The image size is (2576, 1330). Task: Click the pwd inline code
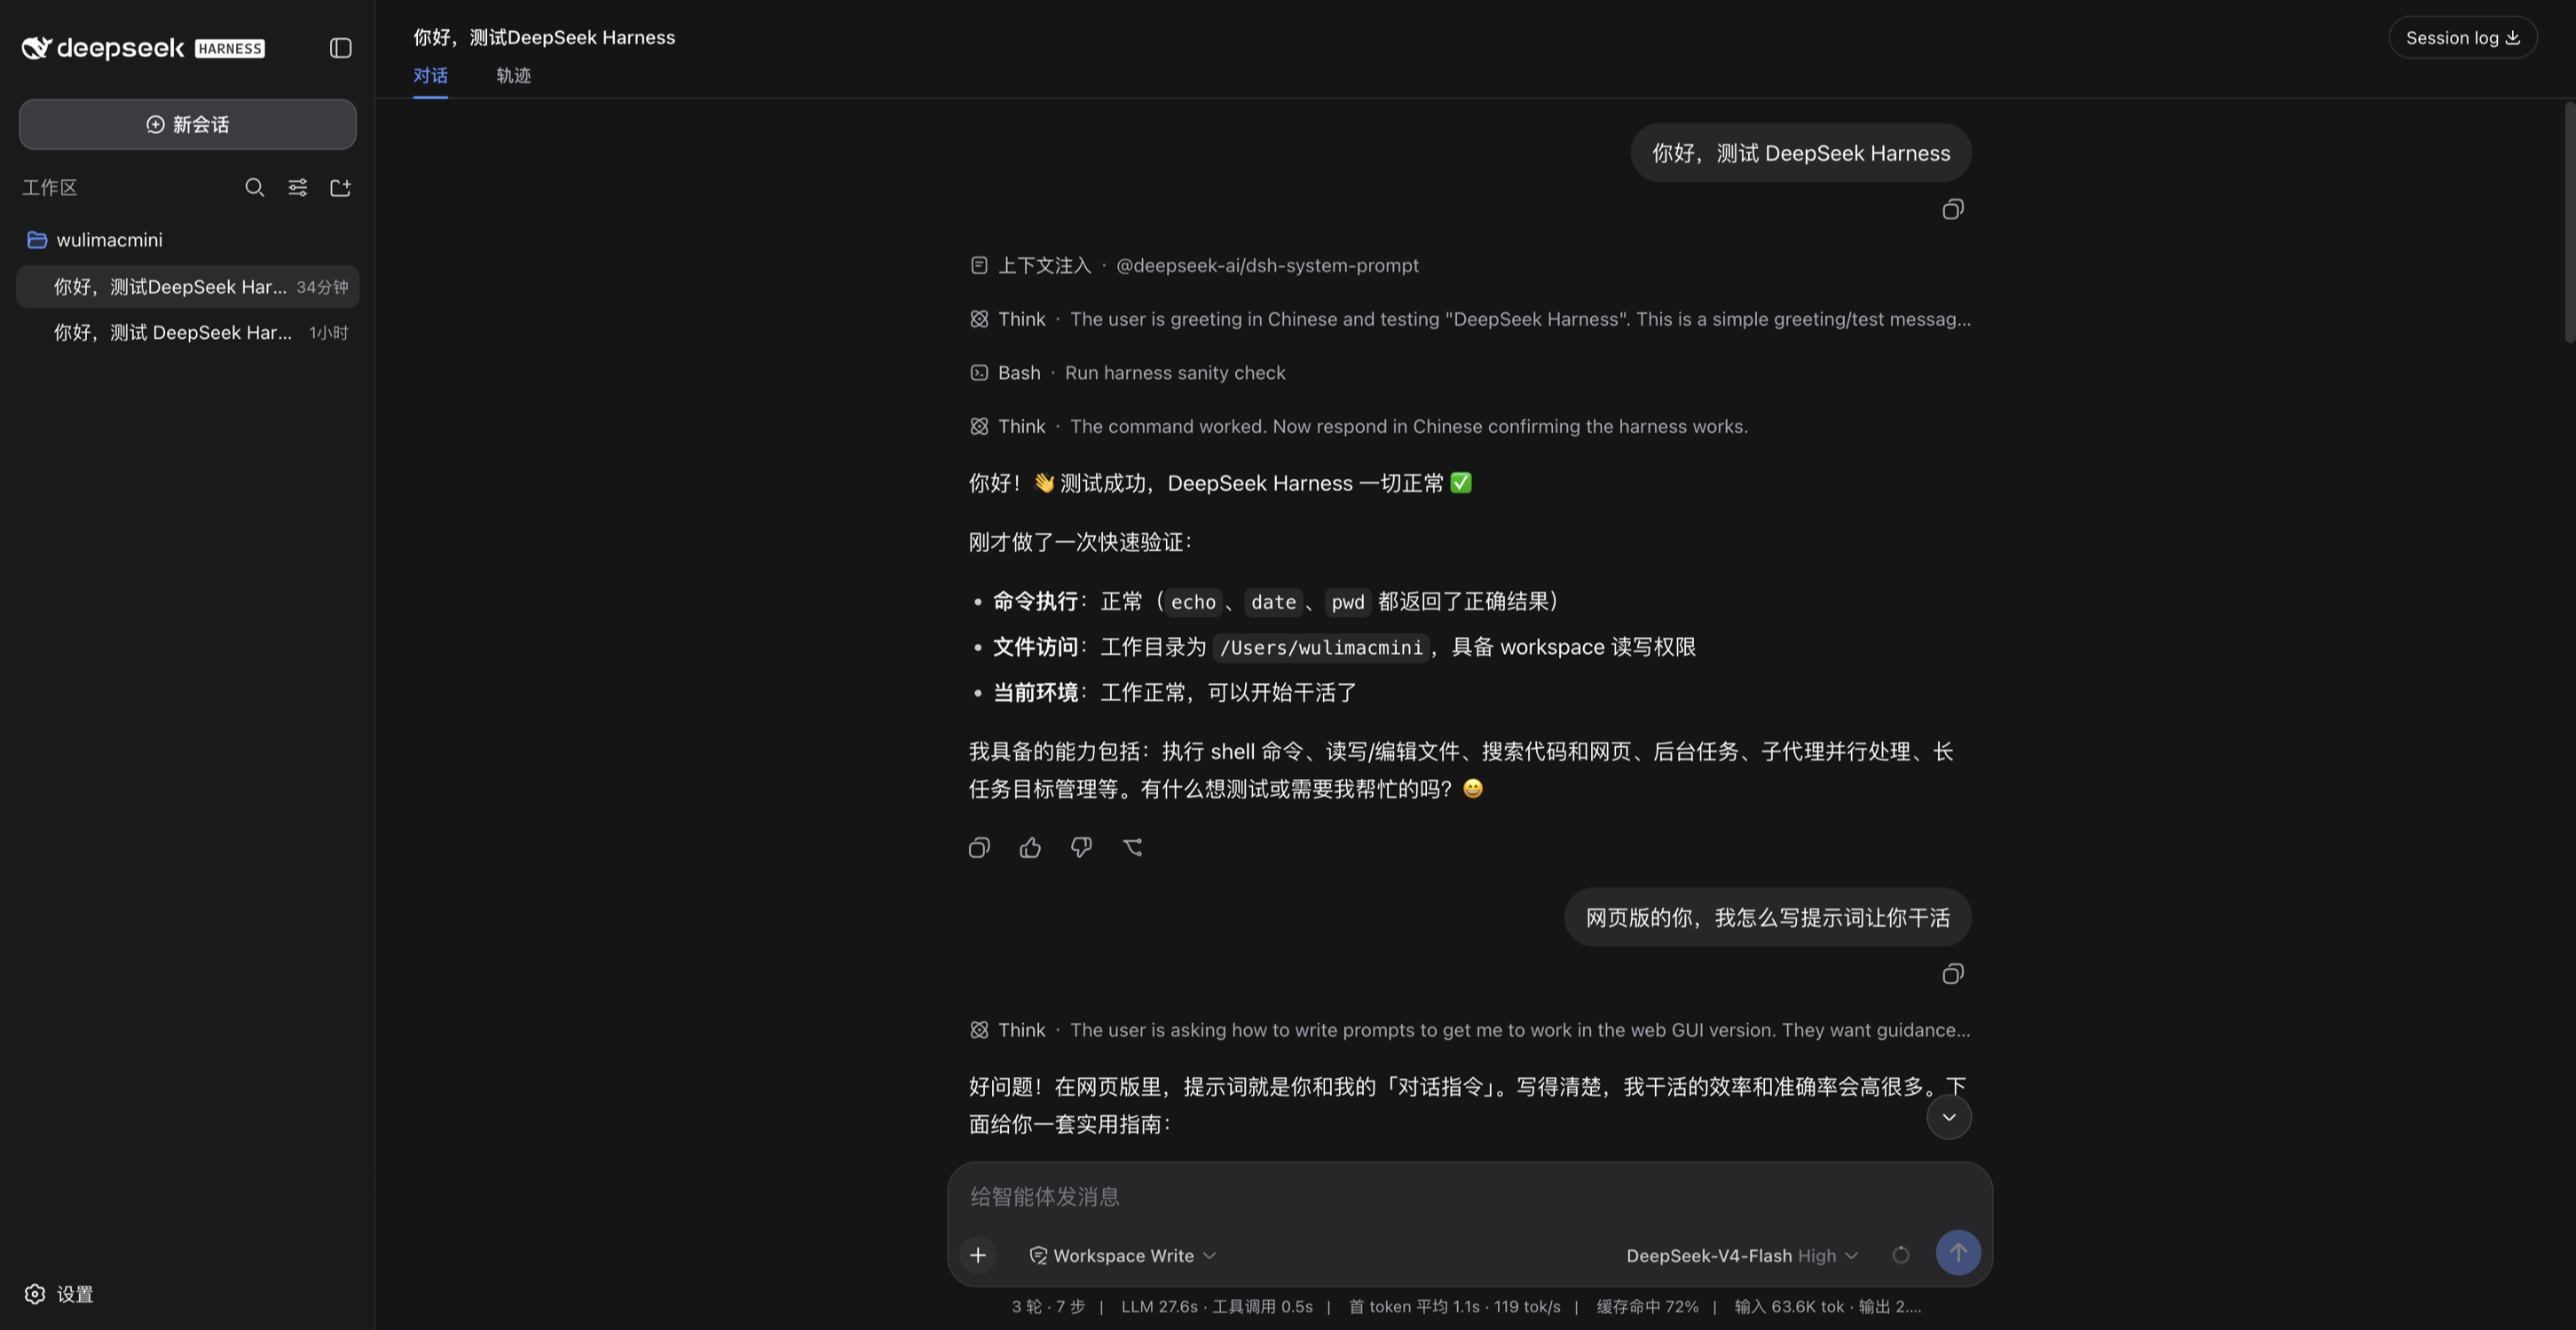click(1347, 602)
